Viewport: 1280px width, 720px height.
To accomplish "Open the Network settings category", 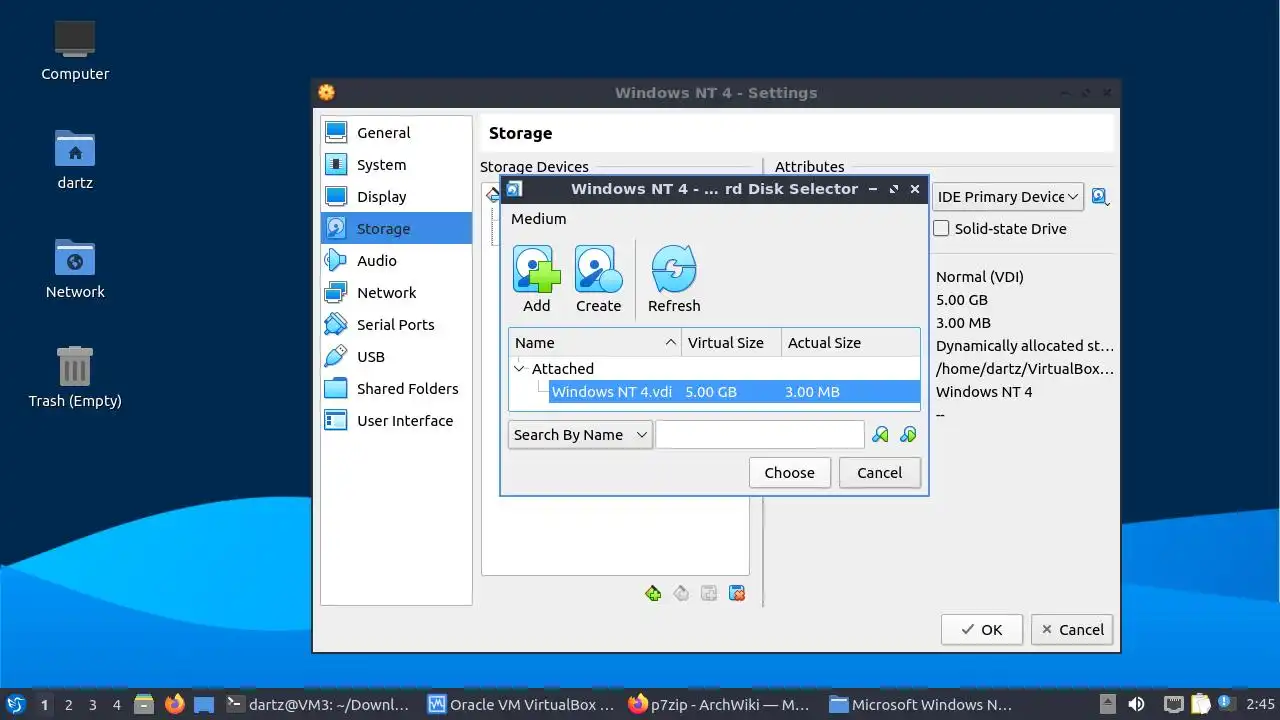I will (396, 292).
